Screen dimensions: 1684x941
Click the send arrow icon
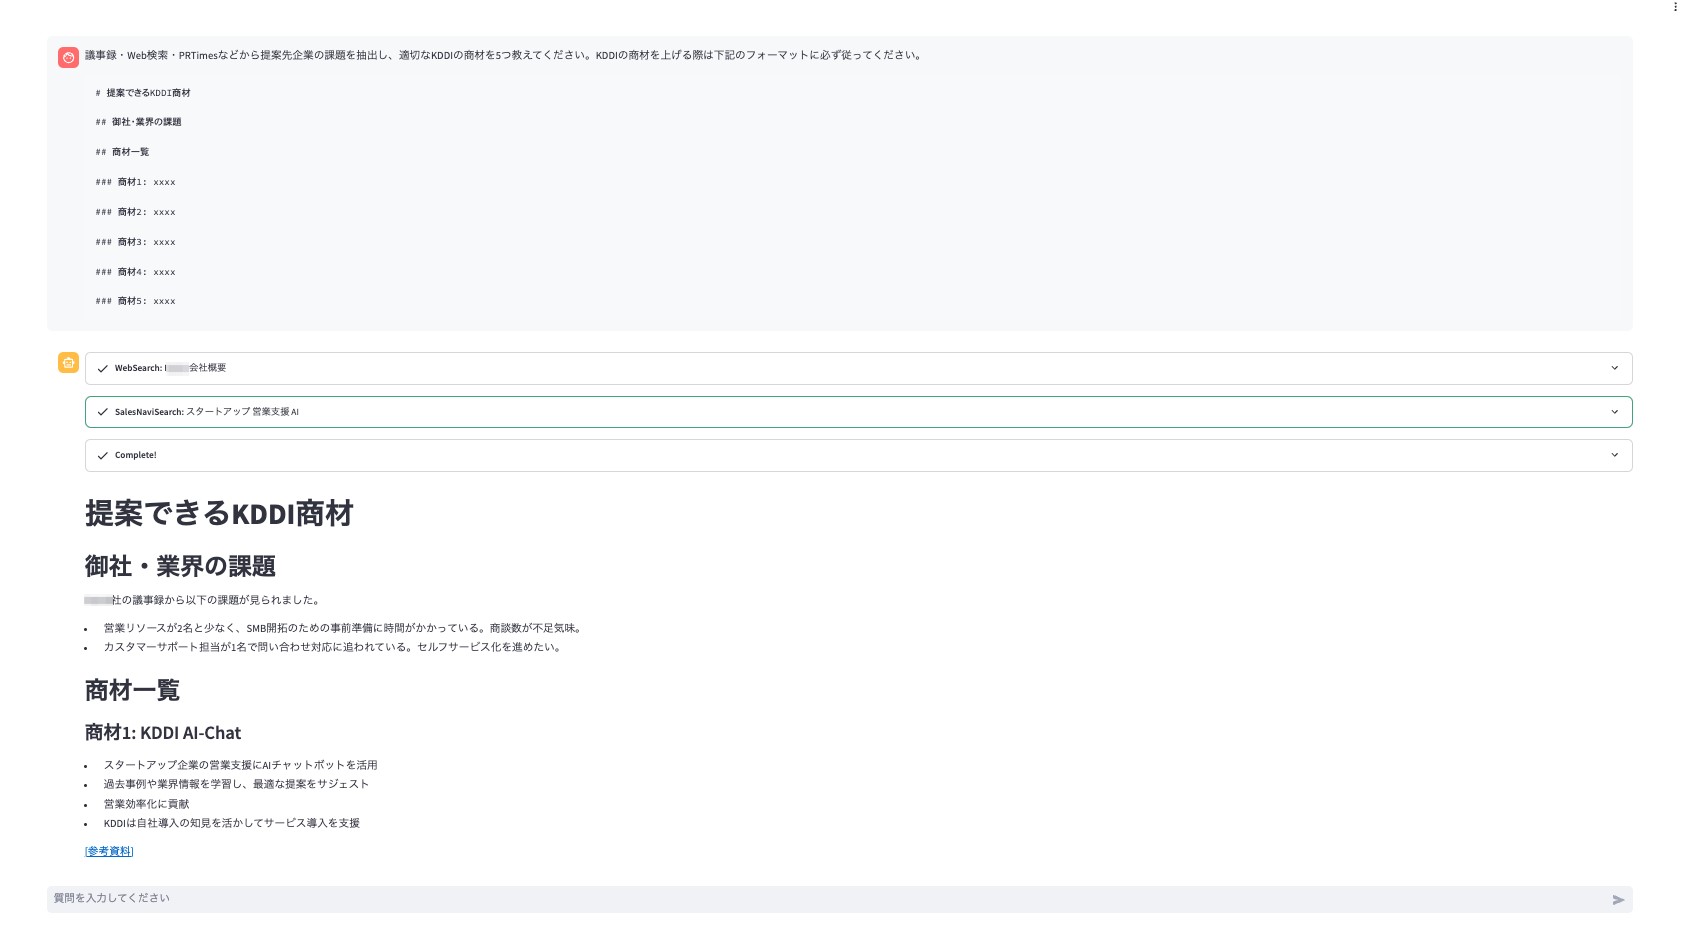(1618, 900)
